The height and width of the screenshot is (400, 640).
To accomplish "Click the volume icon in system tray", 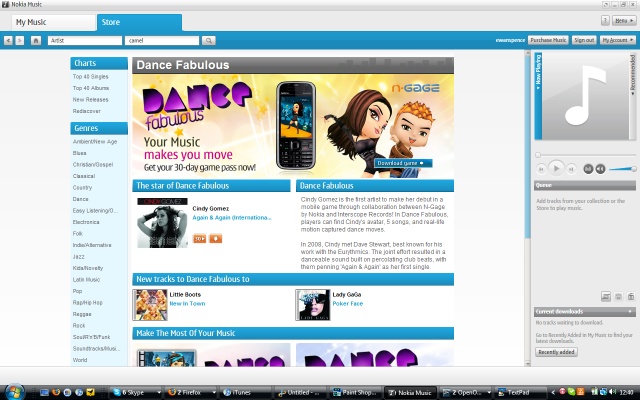I will (613, 392).
